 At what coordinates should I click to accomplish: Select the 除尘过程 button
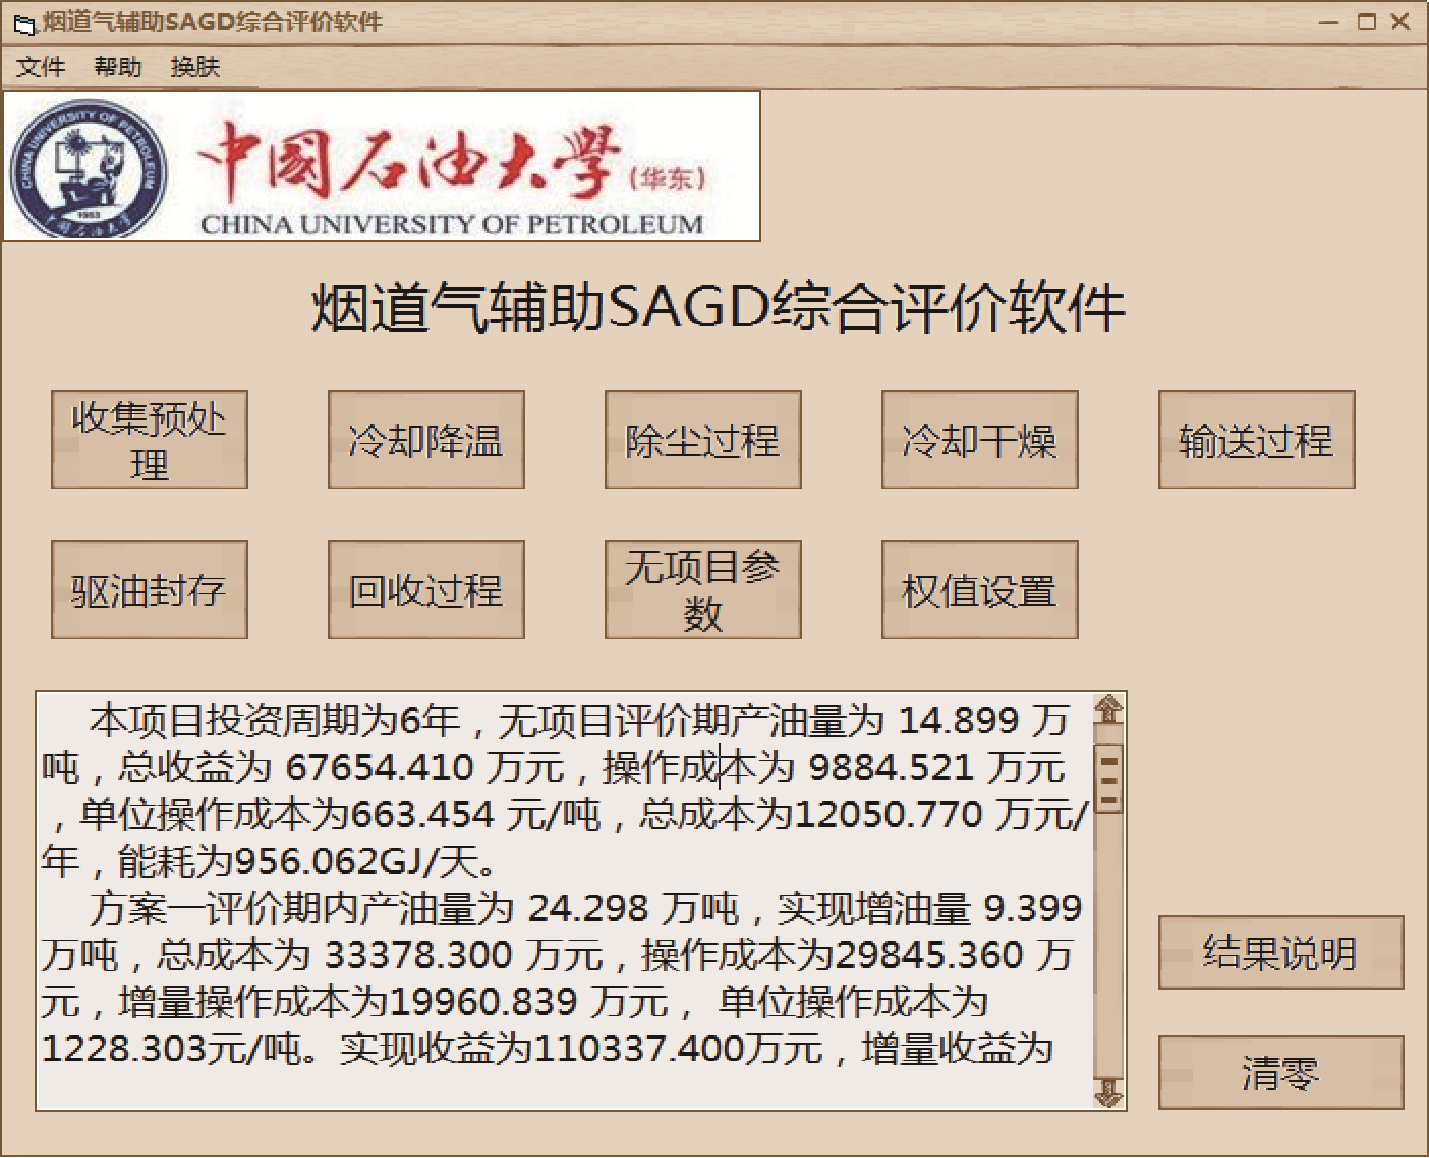[x=703, y=440]
